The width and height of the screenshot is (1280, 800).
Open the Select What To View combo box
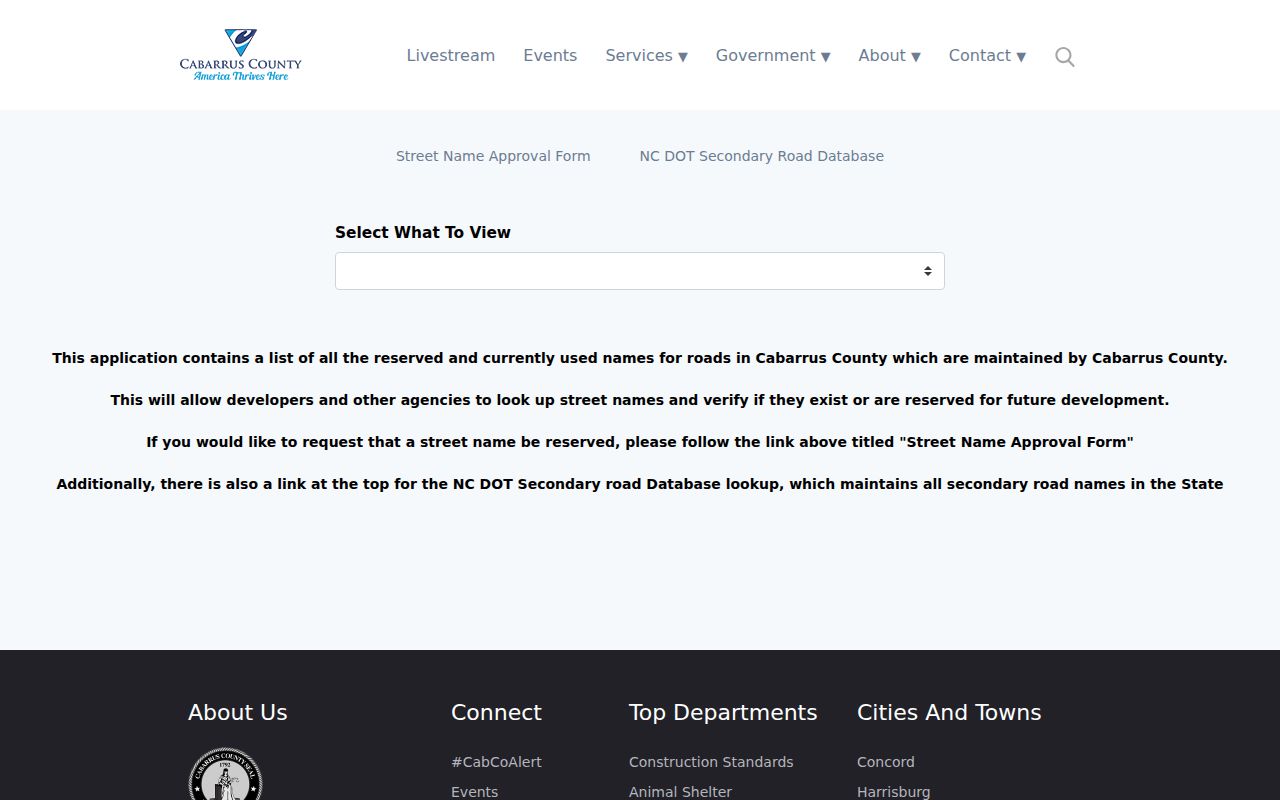640,271
